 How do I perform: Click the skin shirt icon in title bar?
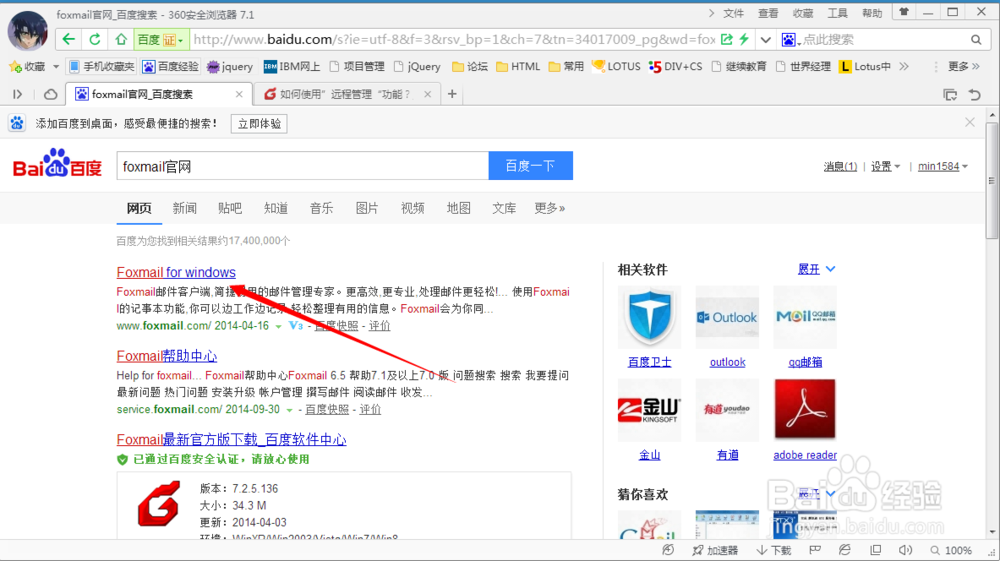904,12
